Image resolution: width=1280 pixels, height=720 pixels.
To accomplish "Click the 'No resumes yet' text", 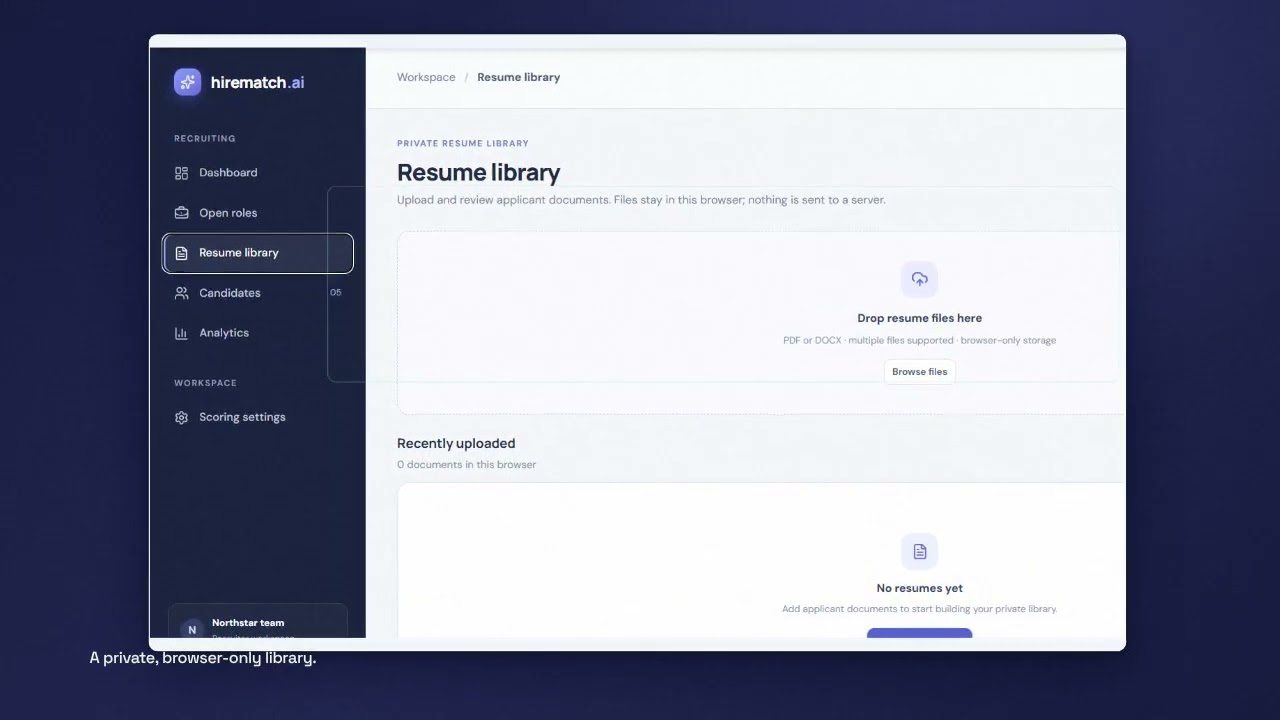I will [919, 588].
